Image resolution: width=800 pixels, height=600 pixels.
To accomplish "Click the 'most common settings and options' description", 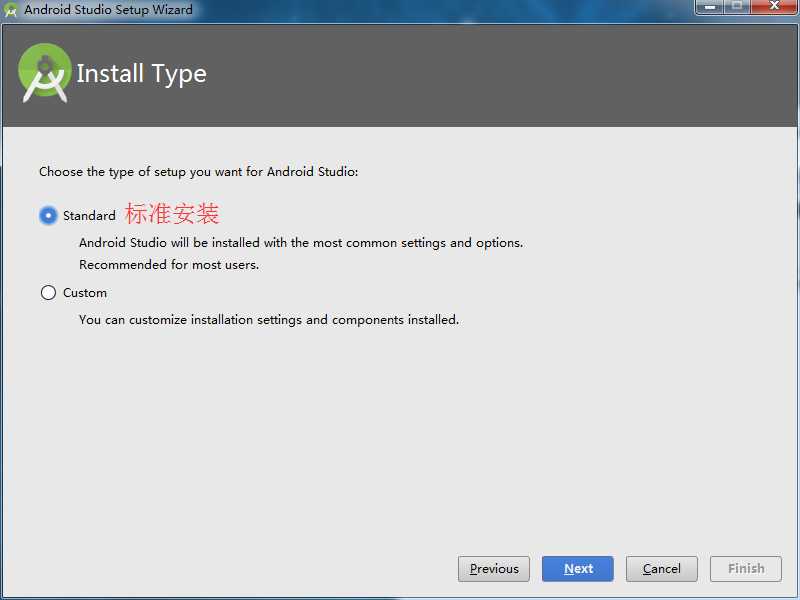I will (x=301, y=243).
